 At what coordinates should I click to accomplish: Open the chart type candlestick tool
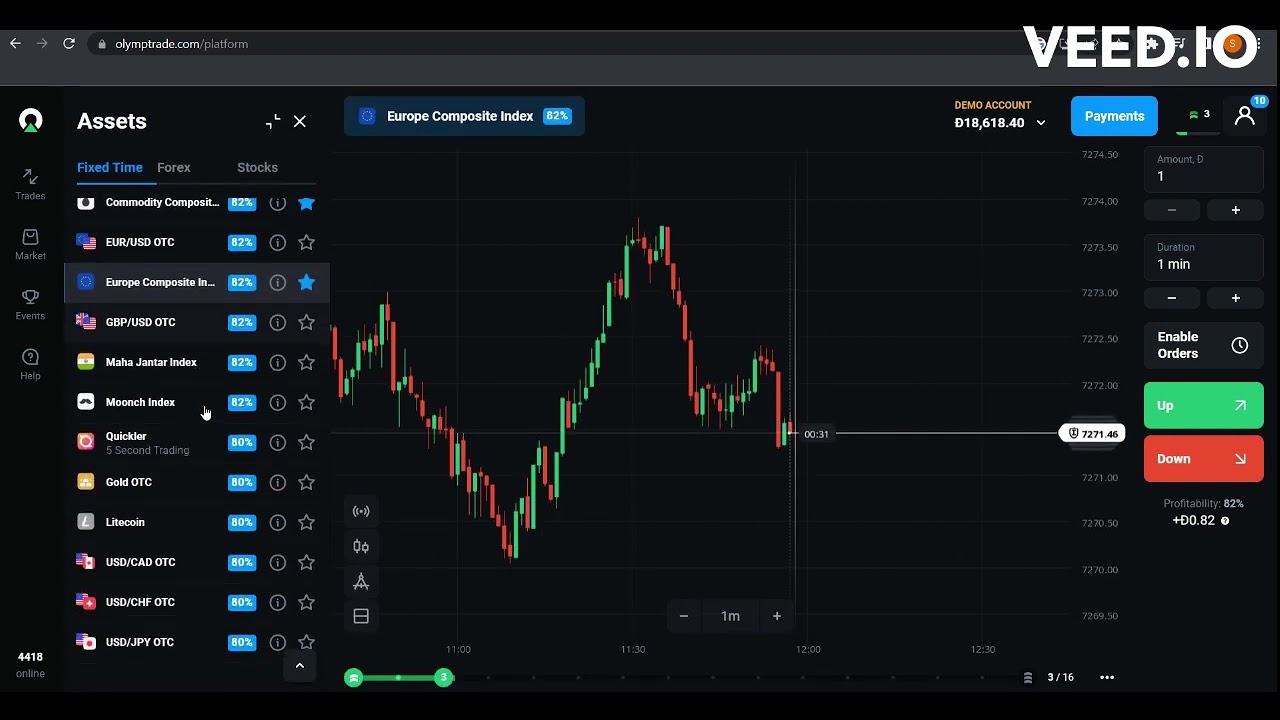coord(361,547)
